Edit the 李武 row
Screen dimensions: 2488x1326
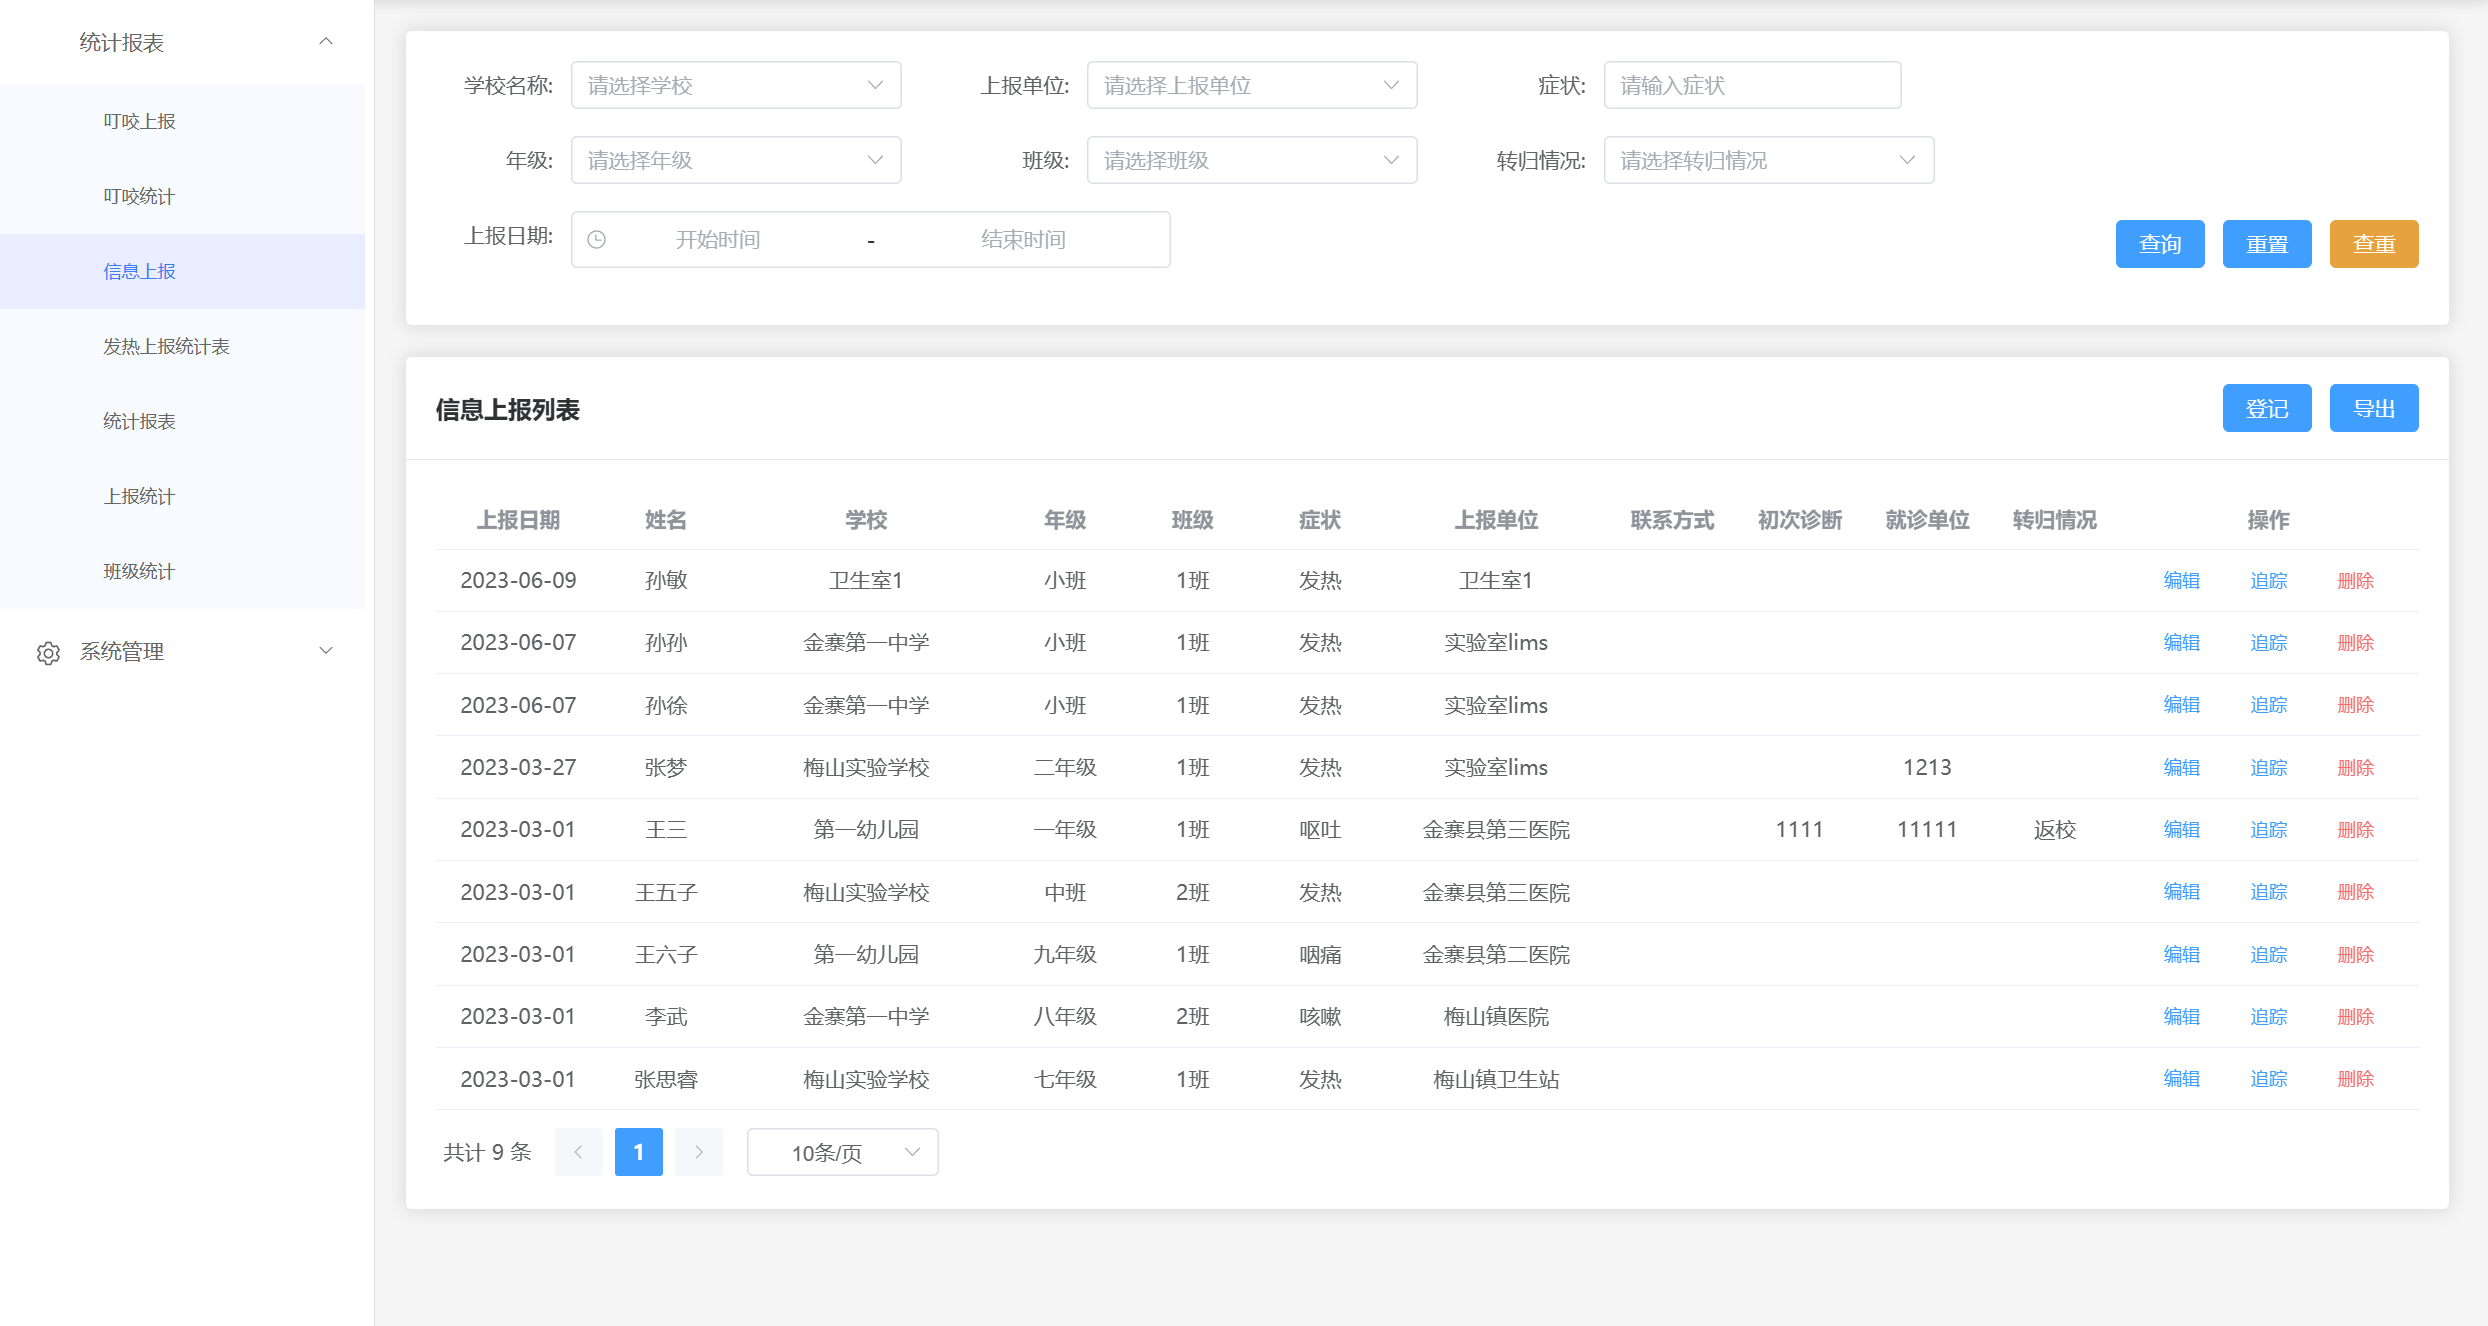(2181, 1017)
